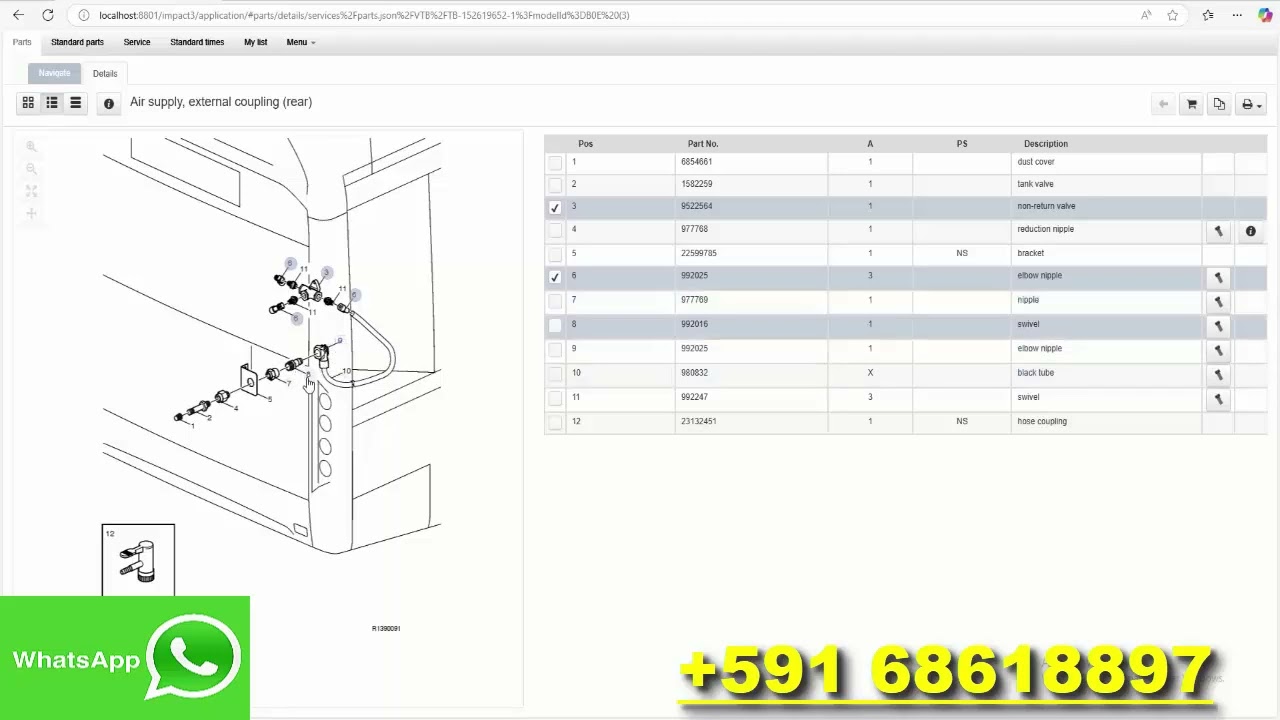
Task: Select the hose coupling description
Action: pyautogui.click(x=1042, y=421)
